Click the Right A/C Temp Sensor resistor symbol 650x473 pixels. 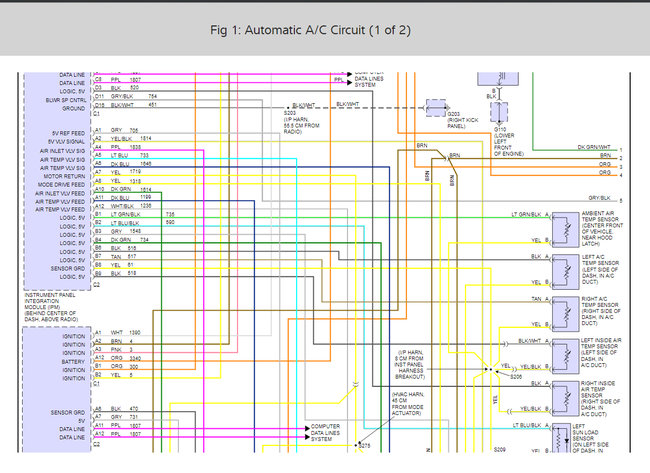pyautogui.click(x=566, y=314)
